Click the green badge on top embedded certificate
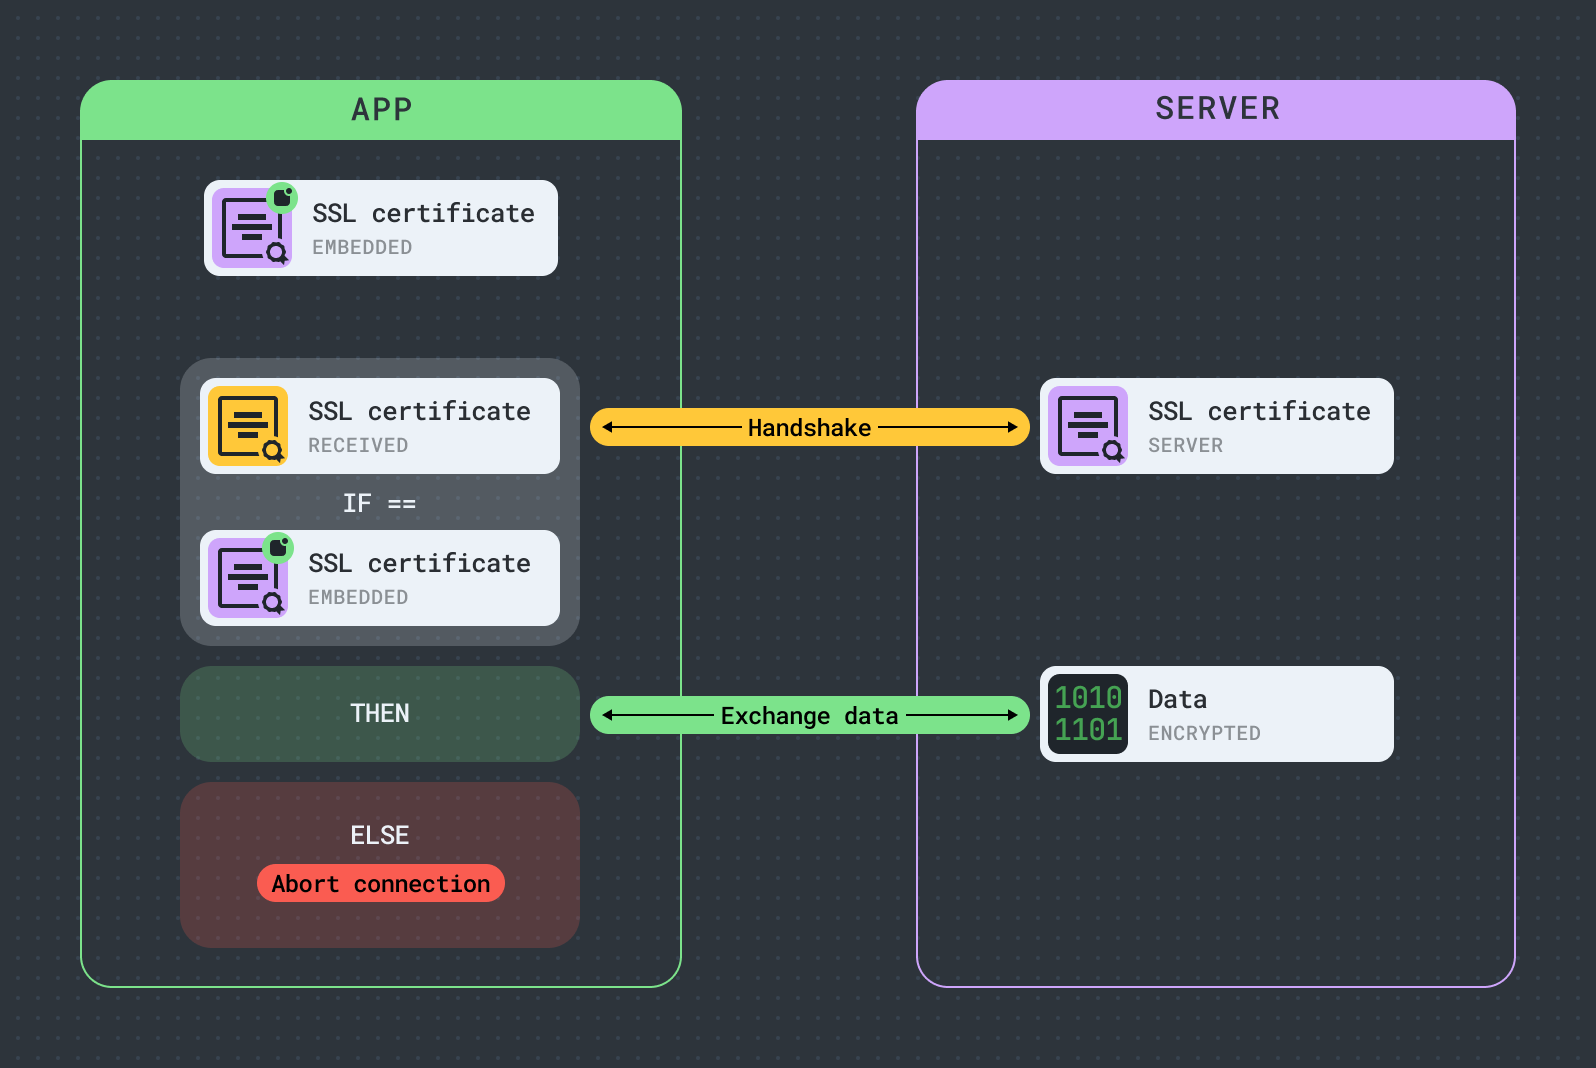The width and height of the screenshot is (1596, 1068). (x=283, y=197)
